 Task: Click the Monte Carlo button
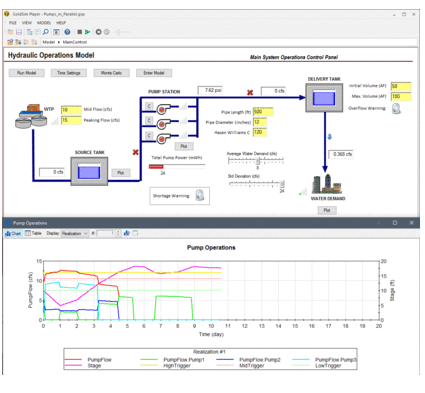111,73
